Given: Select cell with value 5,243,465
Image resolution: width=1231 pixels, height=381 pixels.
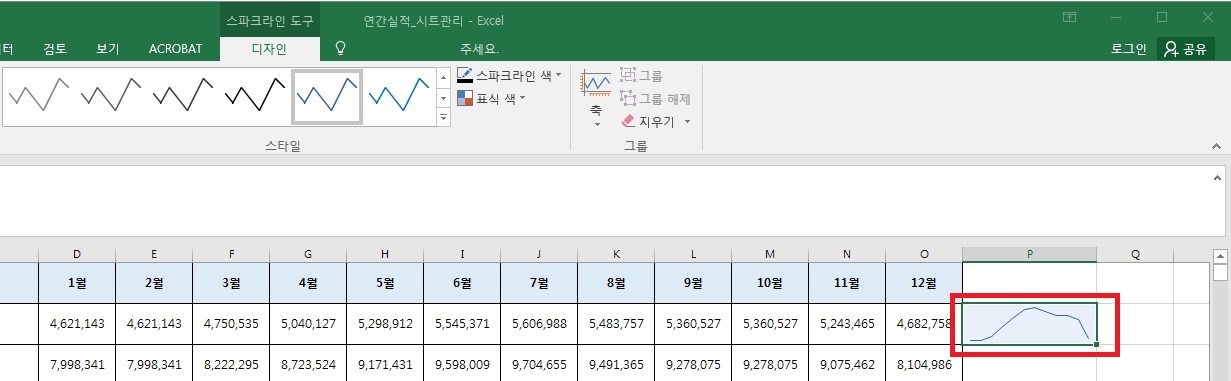Looking at the screenshot, I should [x=847, y=324].
